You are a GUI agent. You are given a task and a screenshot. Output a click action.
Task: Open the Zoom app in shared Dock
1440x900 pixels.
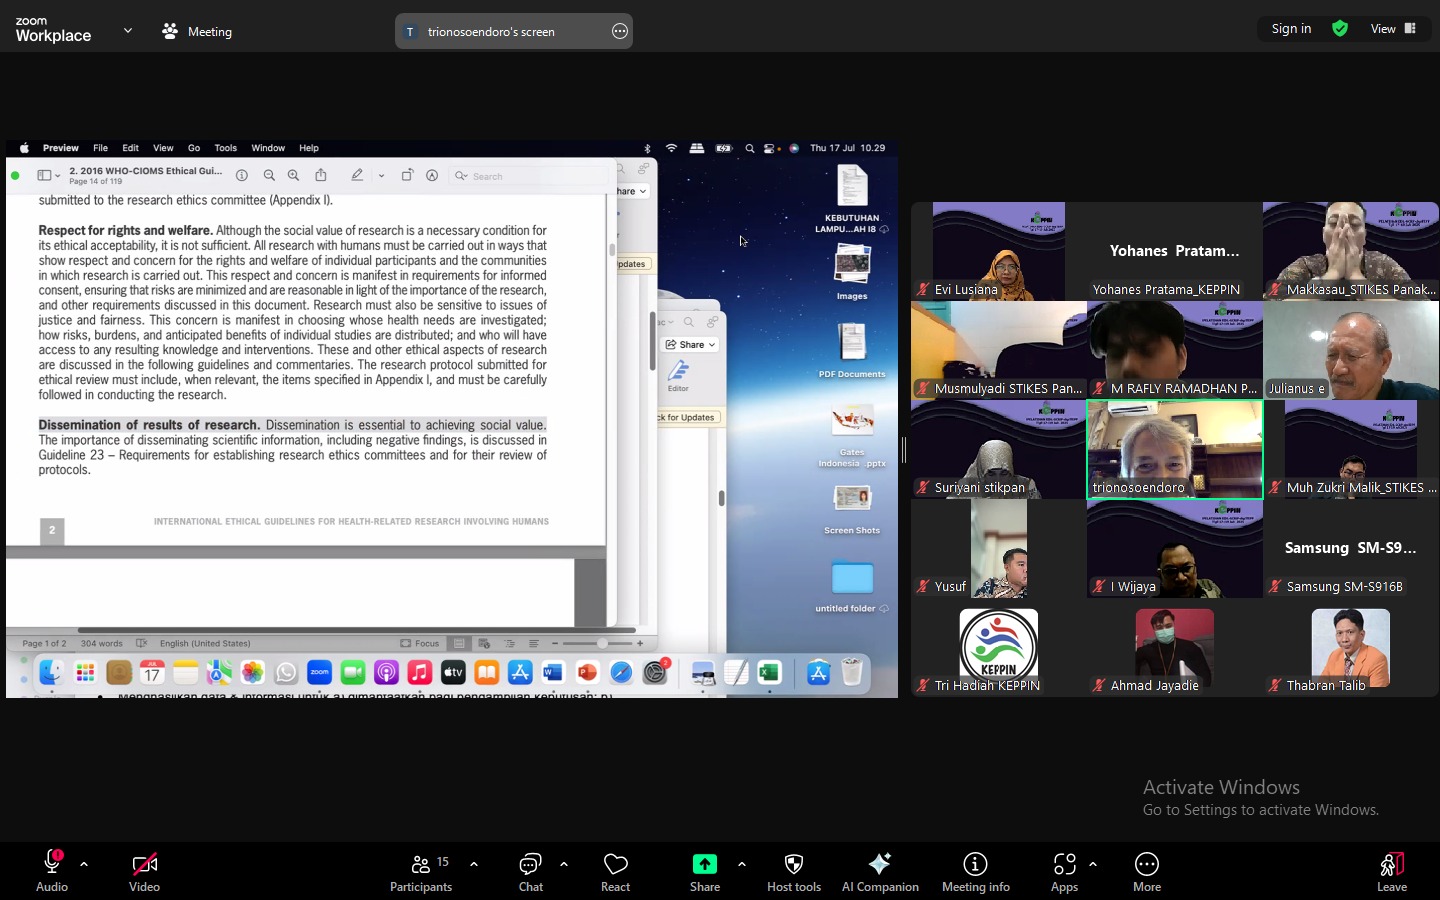click(319, 673)
